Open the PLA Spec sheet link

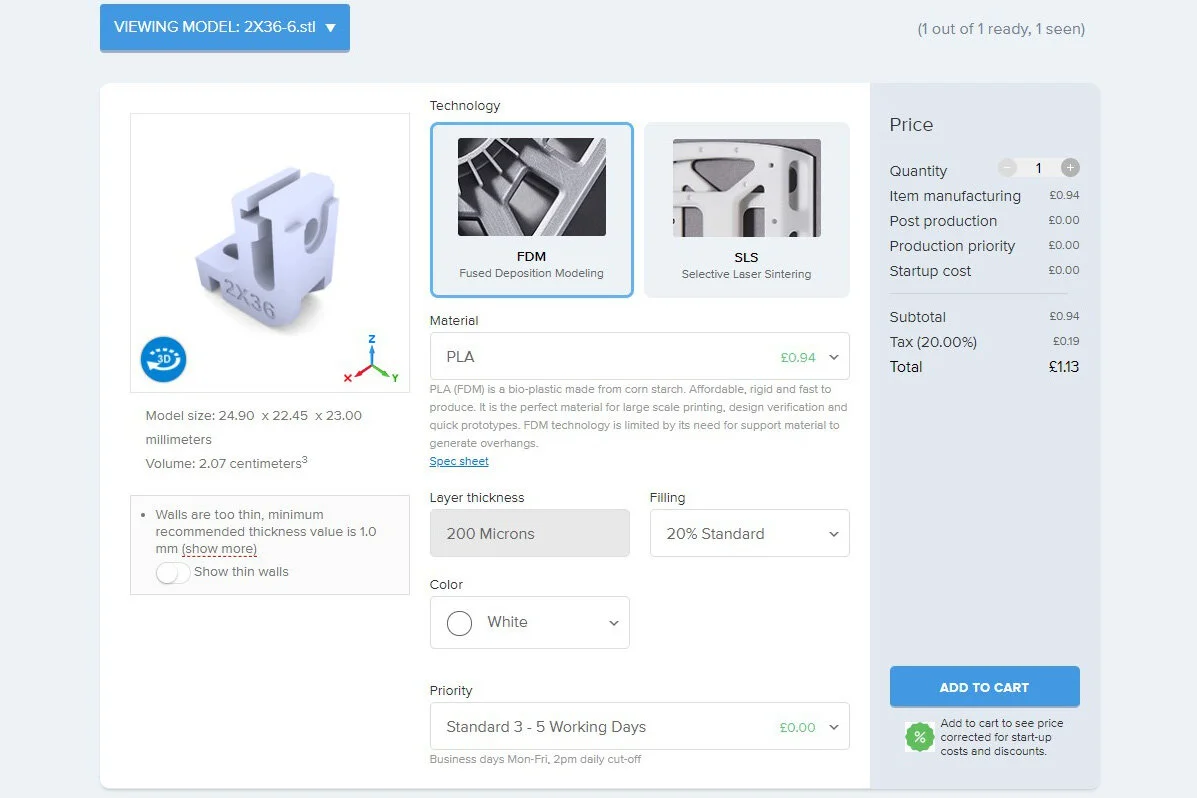coord(459,461)
